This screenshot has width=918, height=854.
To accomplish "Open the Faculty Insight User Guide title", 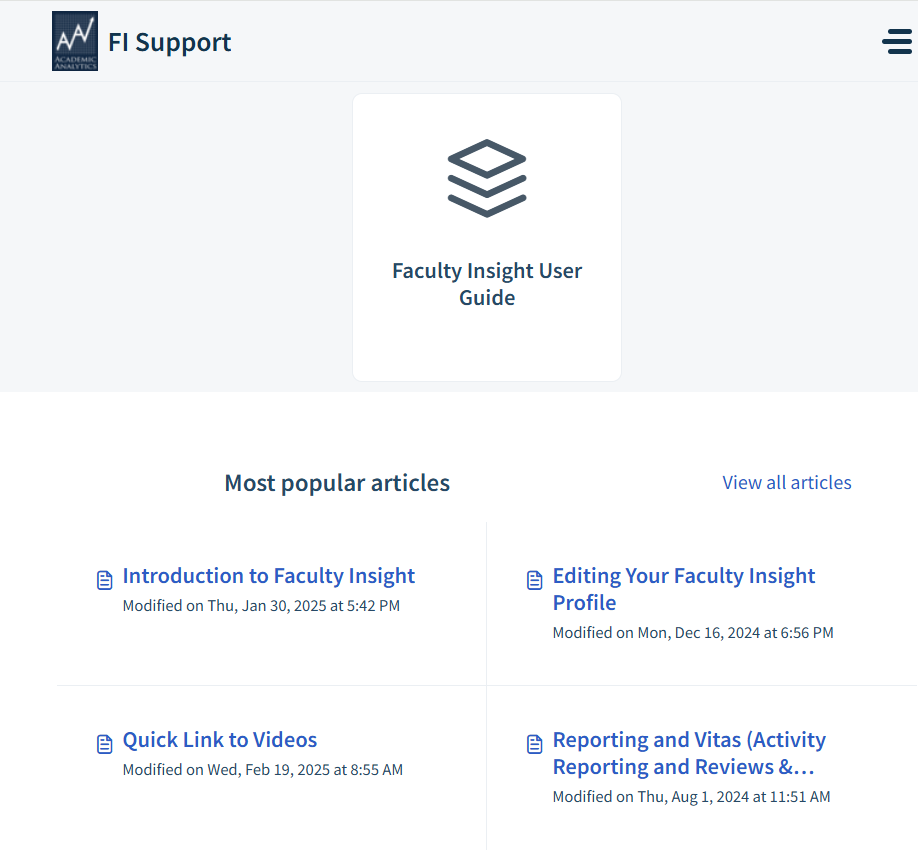I will (x=487, y=284).
